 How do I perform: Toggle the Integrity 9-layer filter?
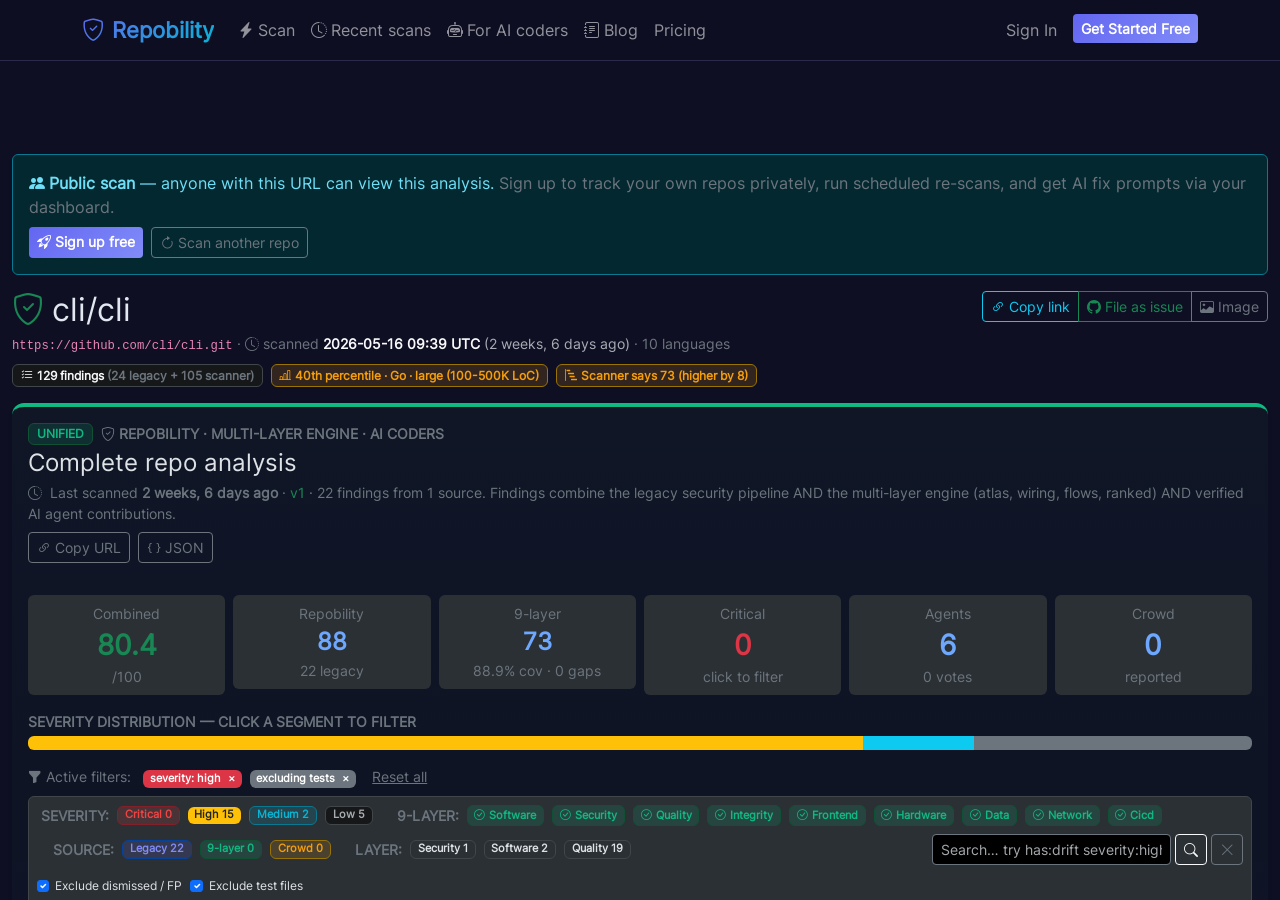744,815
